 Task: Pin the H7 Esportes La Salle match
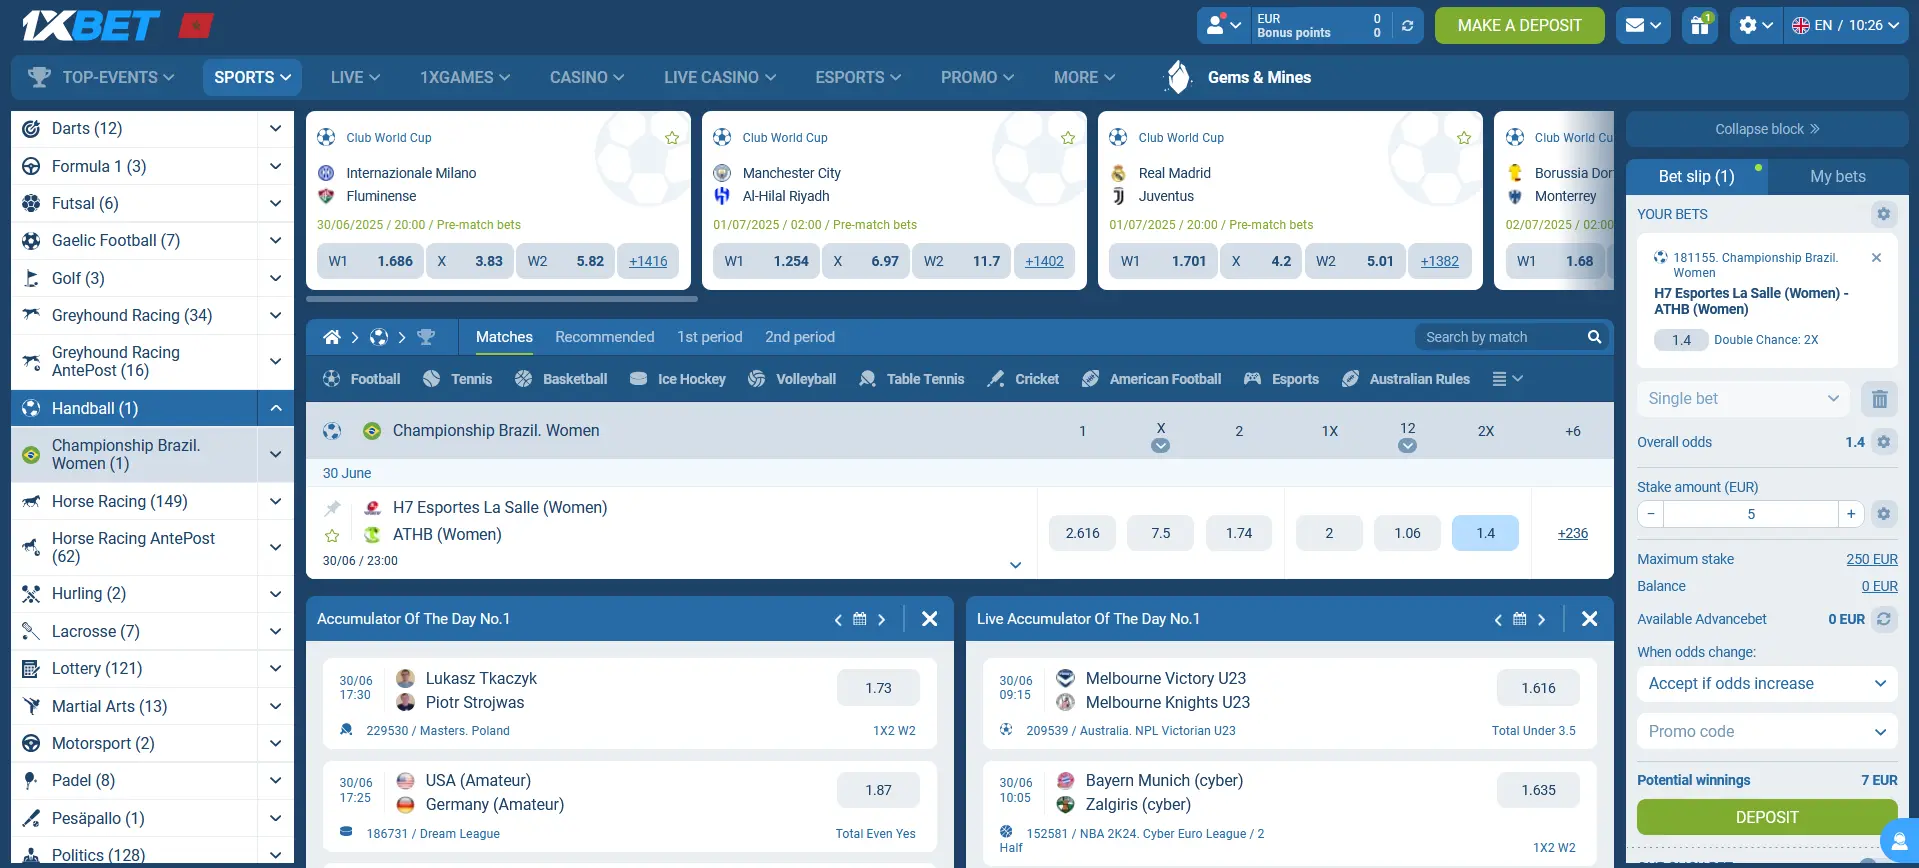[332, 508]
